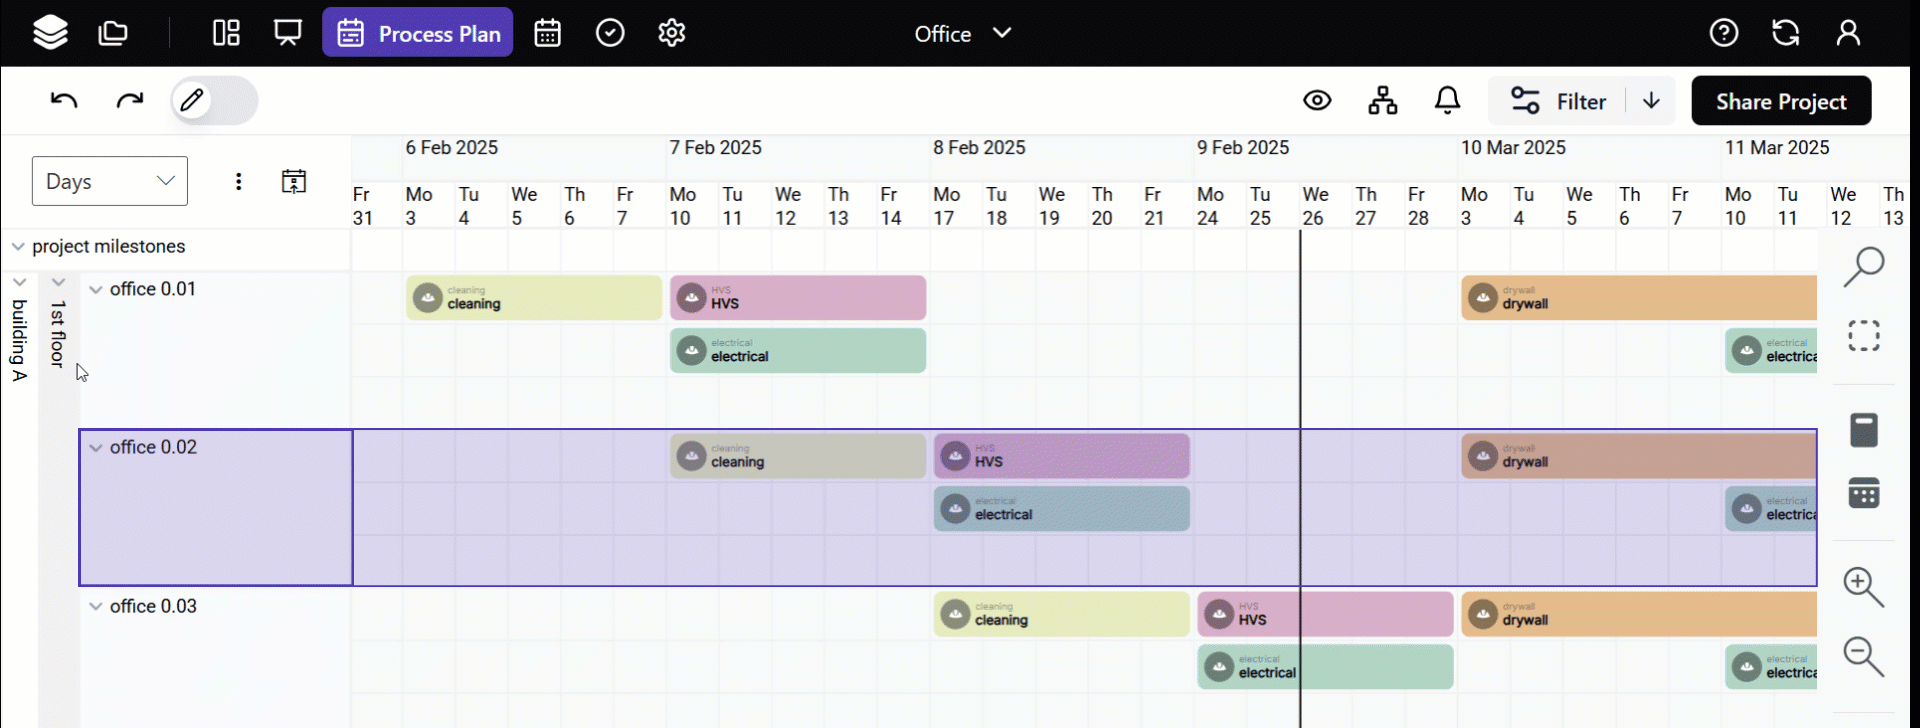Activate the dashed selection box tool
The image size is (1920, 728).
pos(1863,335)
